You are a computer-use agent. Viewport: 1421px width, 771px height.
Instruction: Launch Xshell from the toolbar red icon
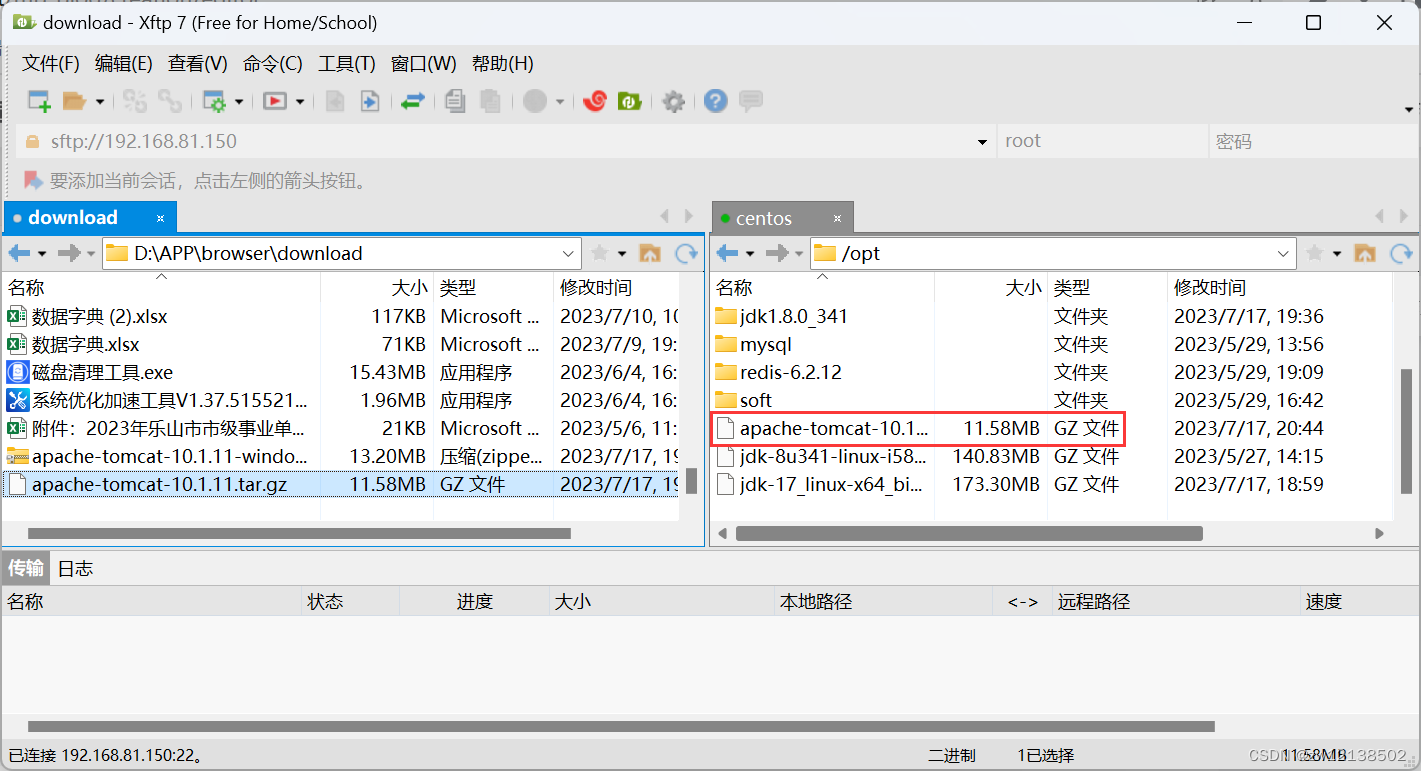tap(593, 100)
